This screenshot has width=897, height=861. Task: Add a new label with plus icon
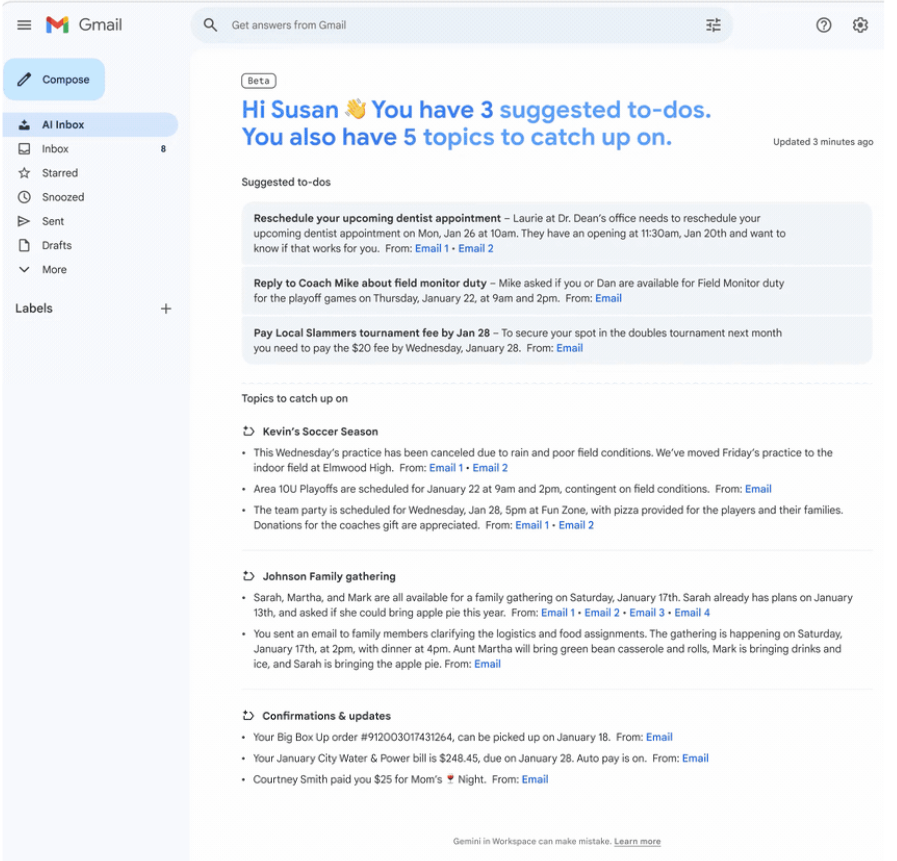(x=166, y=309)
